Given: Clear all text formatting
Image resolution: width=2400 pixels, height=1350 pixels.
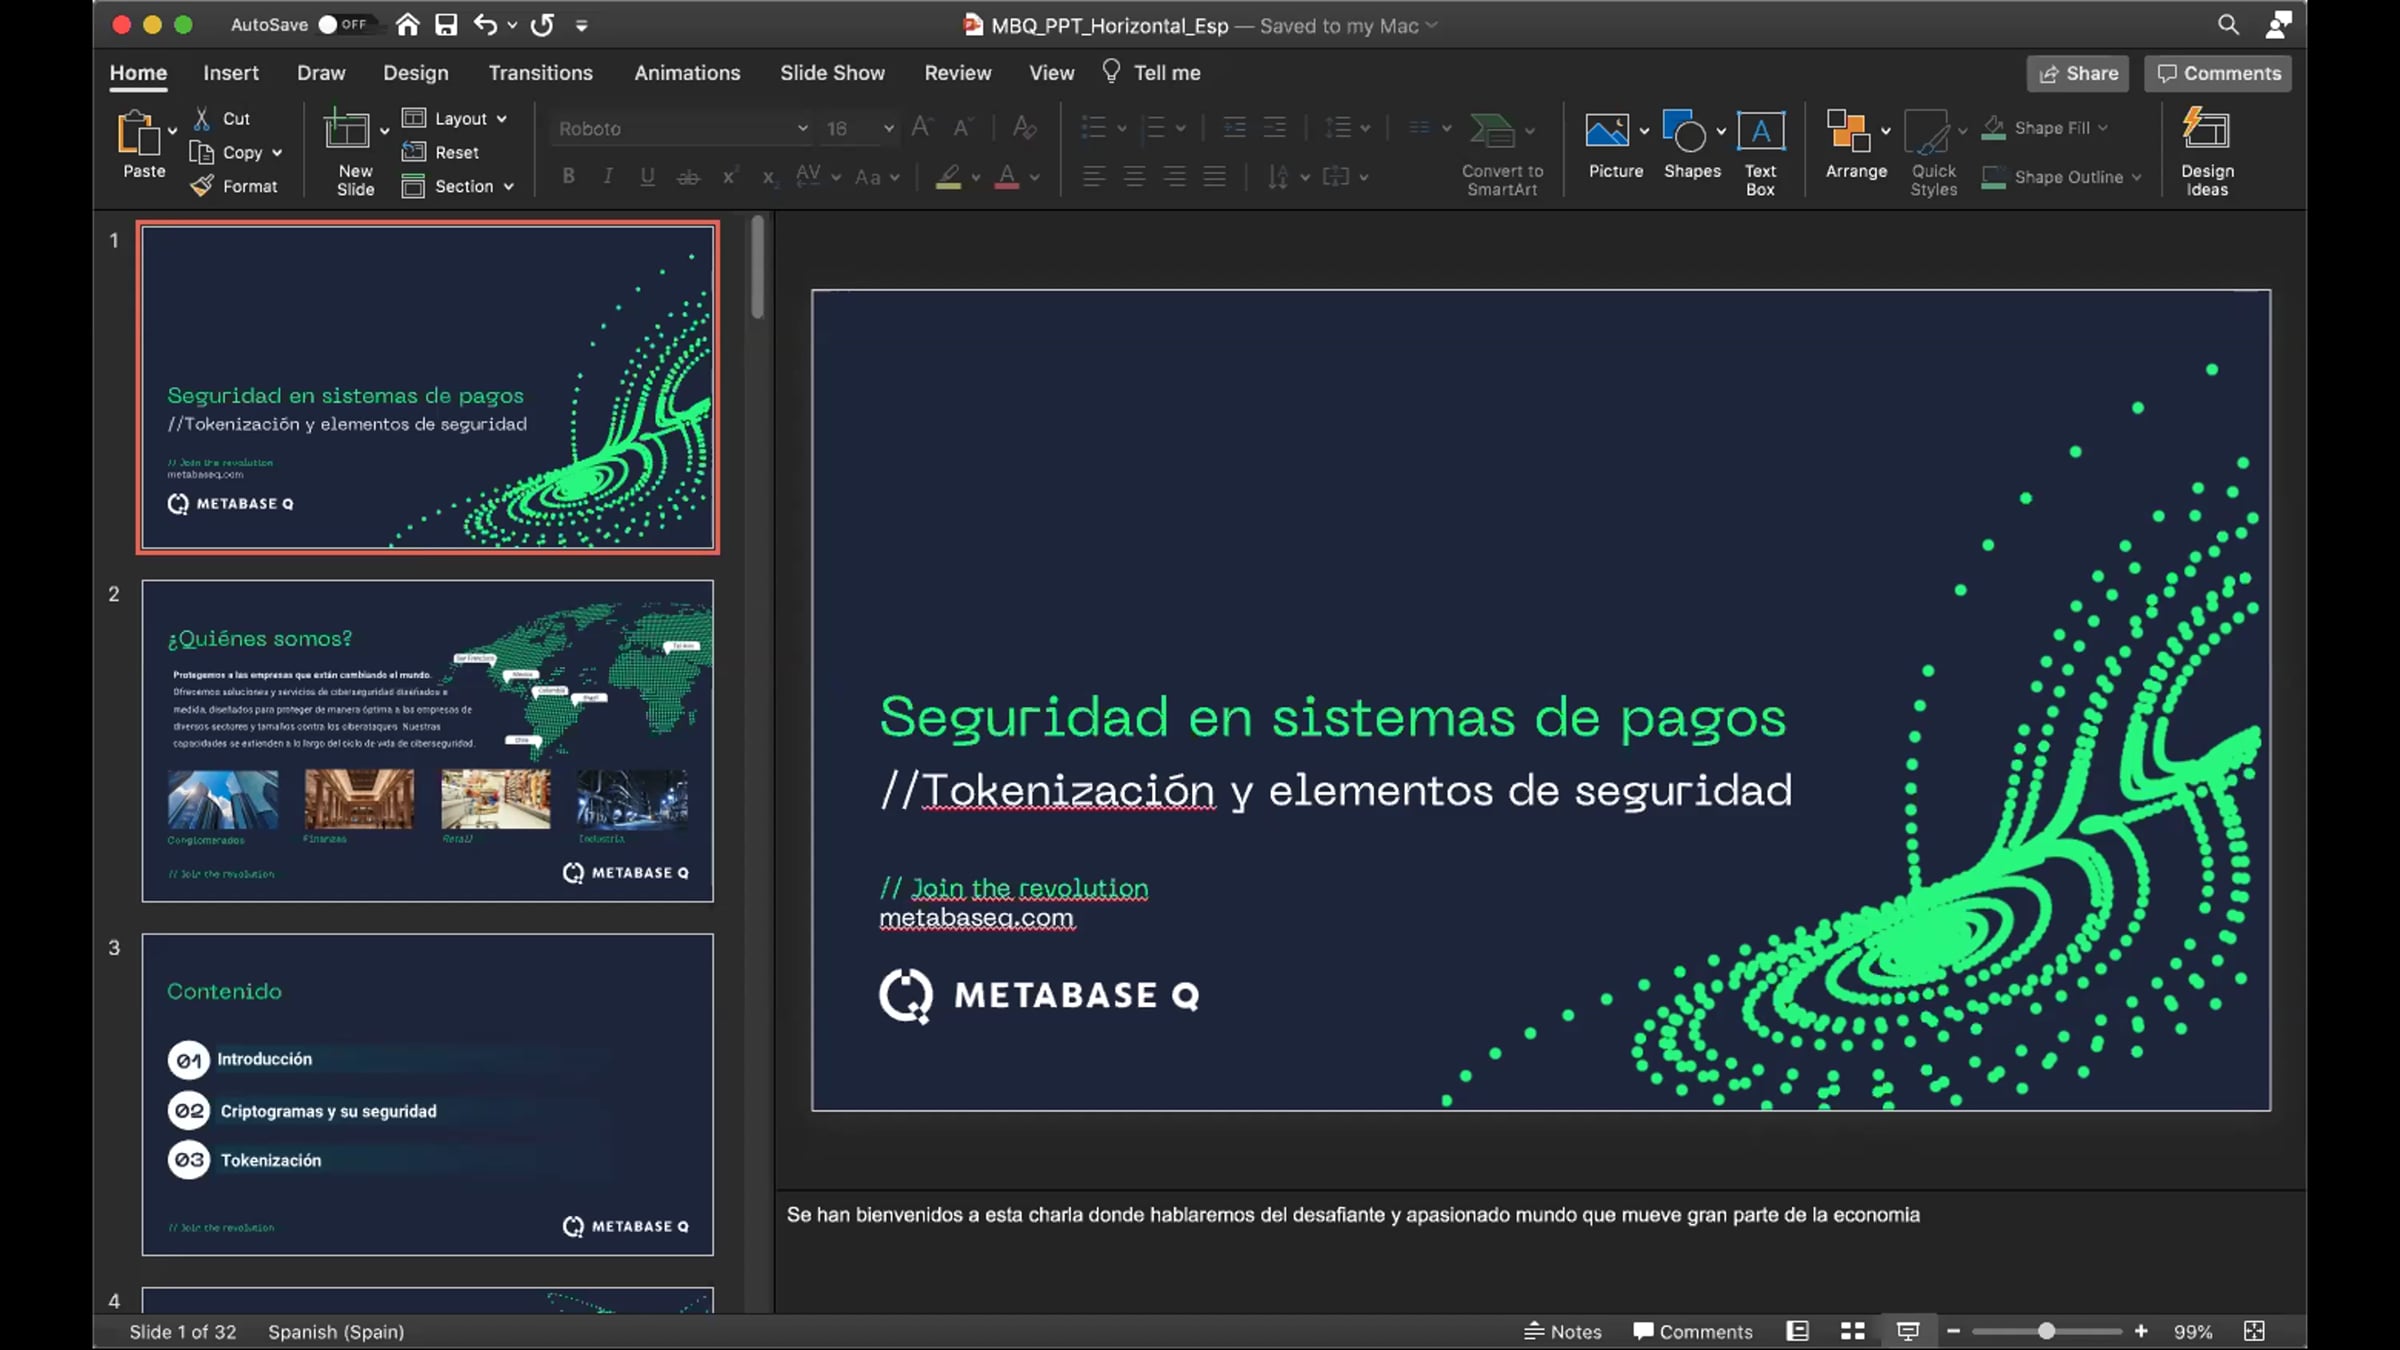Looking at the screenshot, I should (1024, 128).
